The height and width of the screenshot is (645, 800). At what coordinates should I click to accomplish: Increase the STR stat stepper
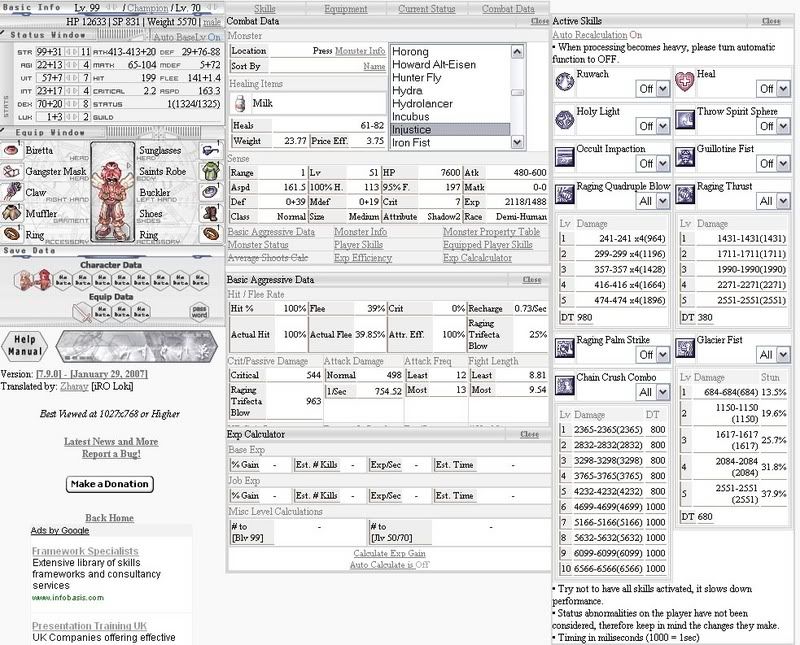74,52
